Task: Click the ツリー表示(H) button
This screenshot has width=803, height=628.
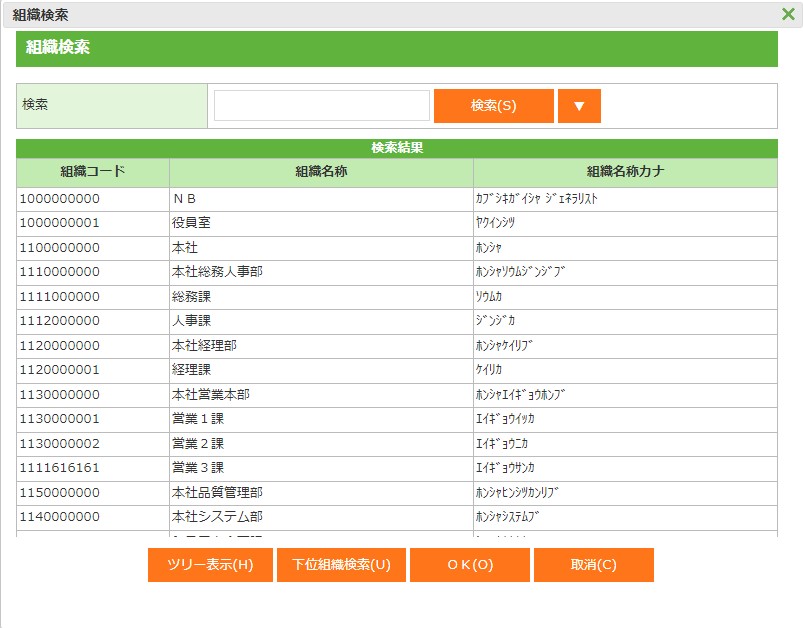Action: (x=210, y=564)
